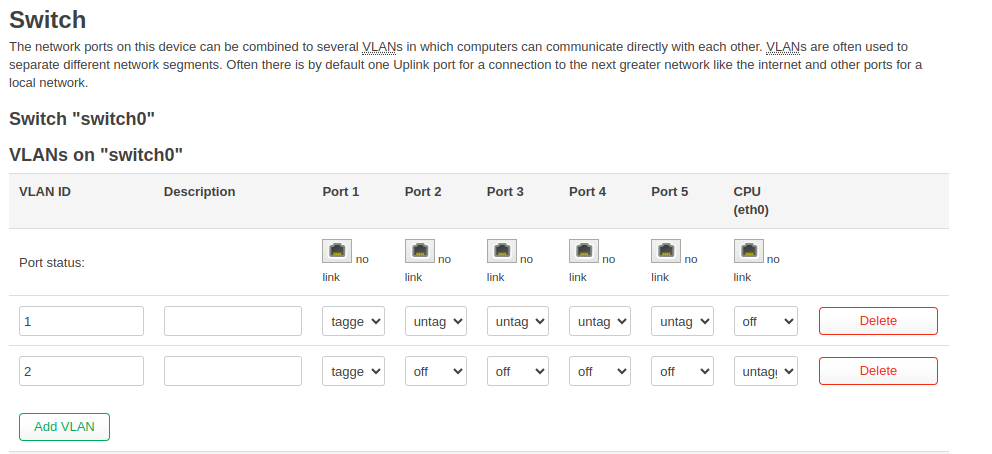Focus the VLAN ID field containing 2

click(82, 371)
